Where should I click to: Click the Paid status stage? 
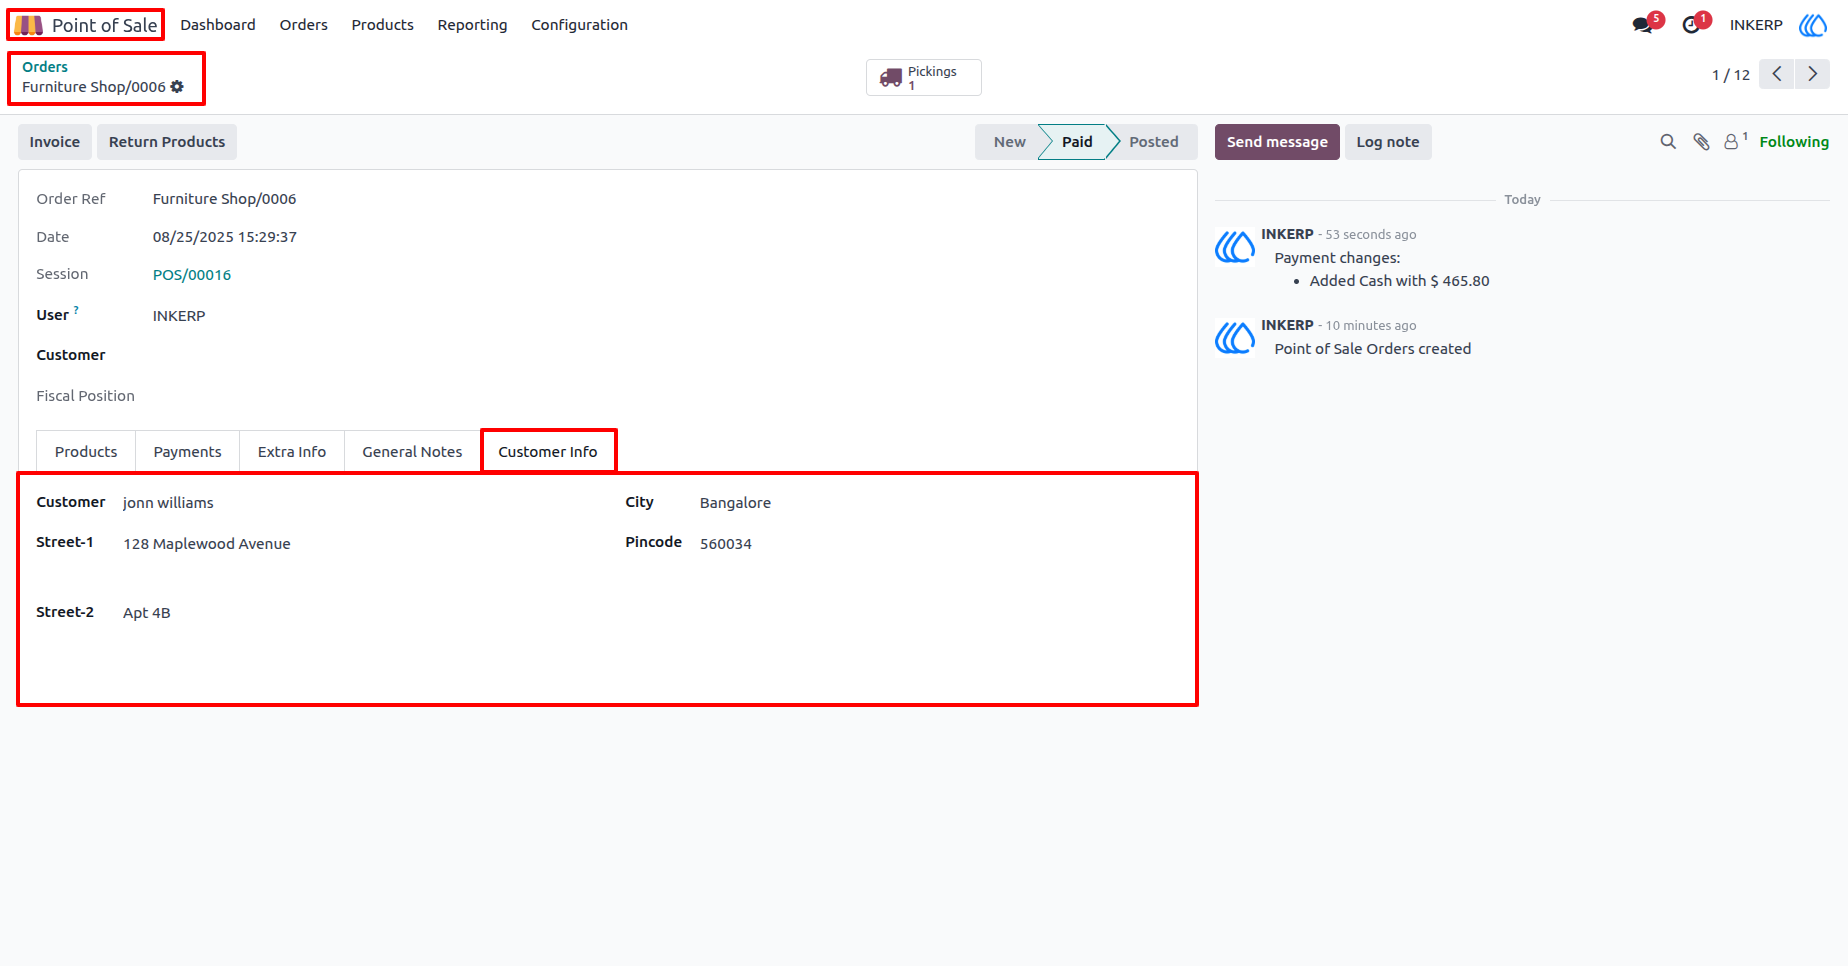[x=1077, y=142]
